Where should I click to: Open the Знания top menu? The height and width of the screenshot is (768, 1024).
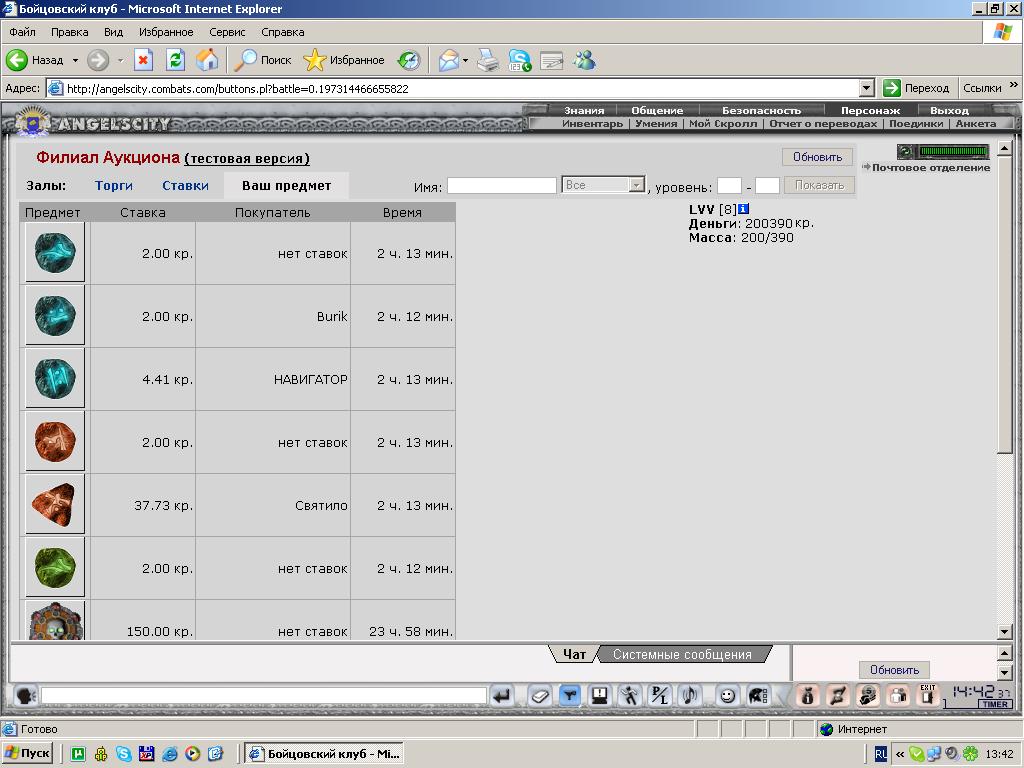point(584,110)
